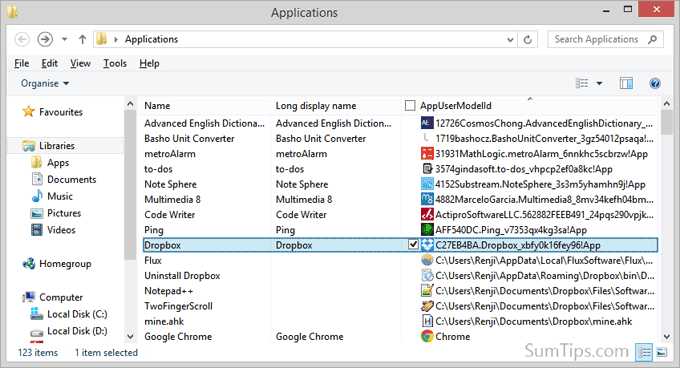Select the Notepad++ item name
Viewport: 680px width, 368px height.
coord(169,291)
